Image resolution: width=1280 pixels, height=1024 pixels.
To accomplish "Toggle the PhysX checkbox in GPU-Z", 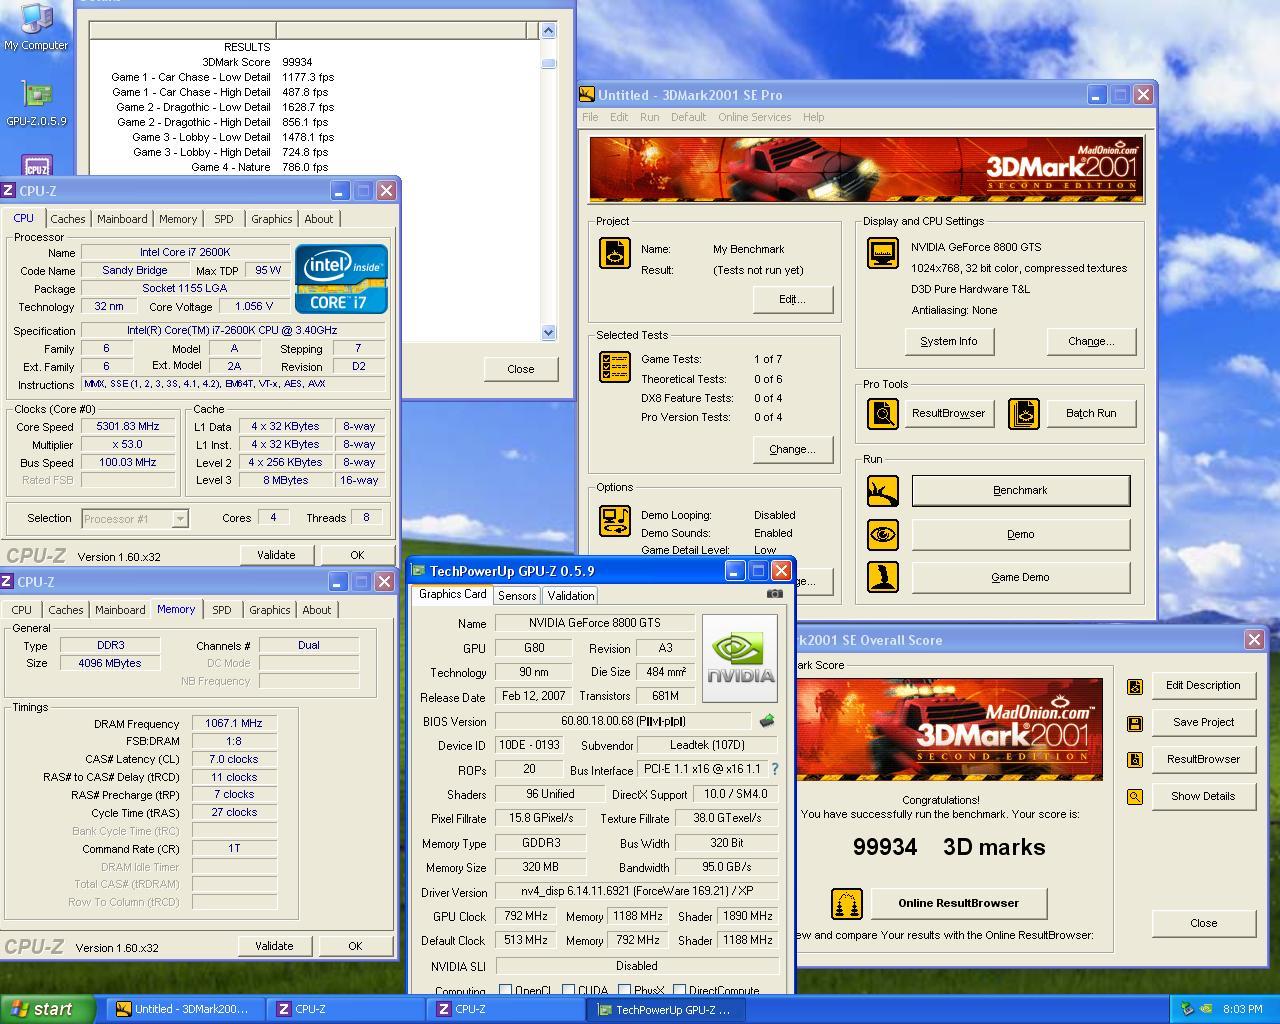I will (x=625, y=991).
